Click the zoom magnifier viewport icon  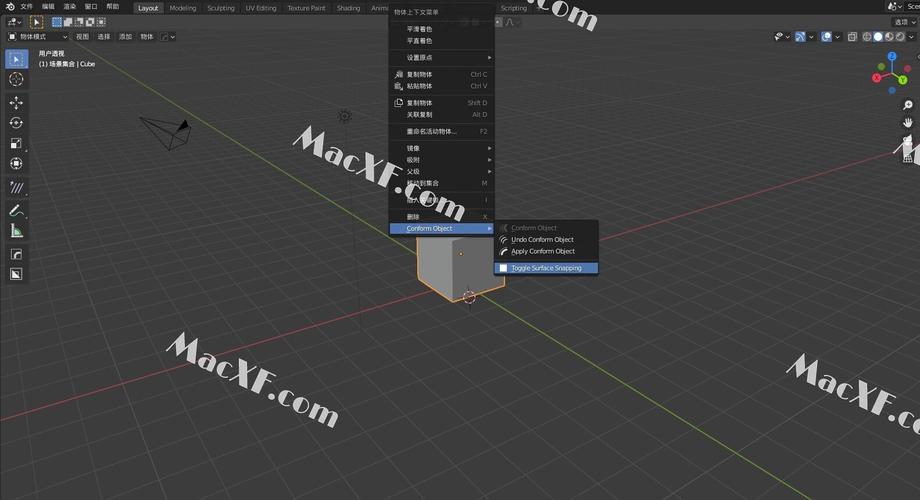pos(908,105)
